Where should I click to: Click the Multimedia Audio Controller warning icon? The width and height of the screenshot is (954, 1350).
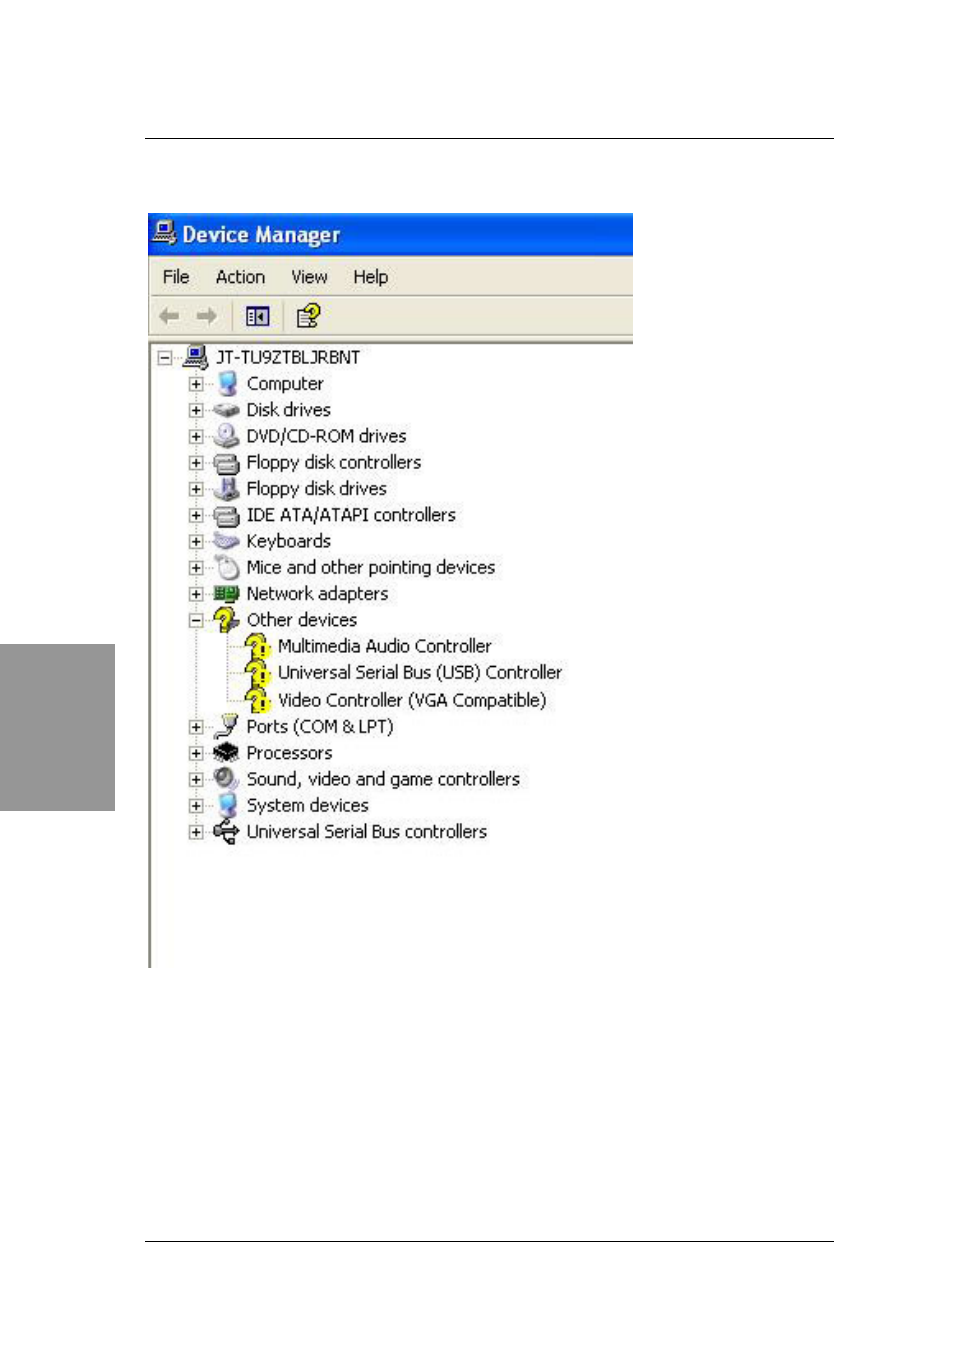pyautogui.click(x=258, y=646)
